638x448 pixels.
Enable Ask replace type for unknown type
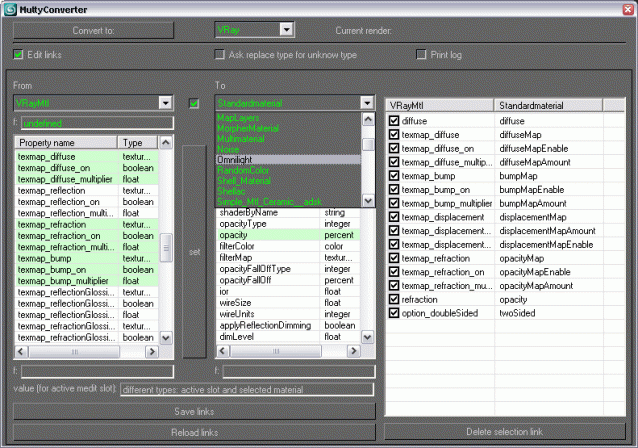click(x=220, y=55)
